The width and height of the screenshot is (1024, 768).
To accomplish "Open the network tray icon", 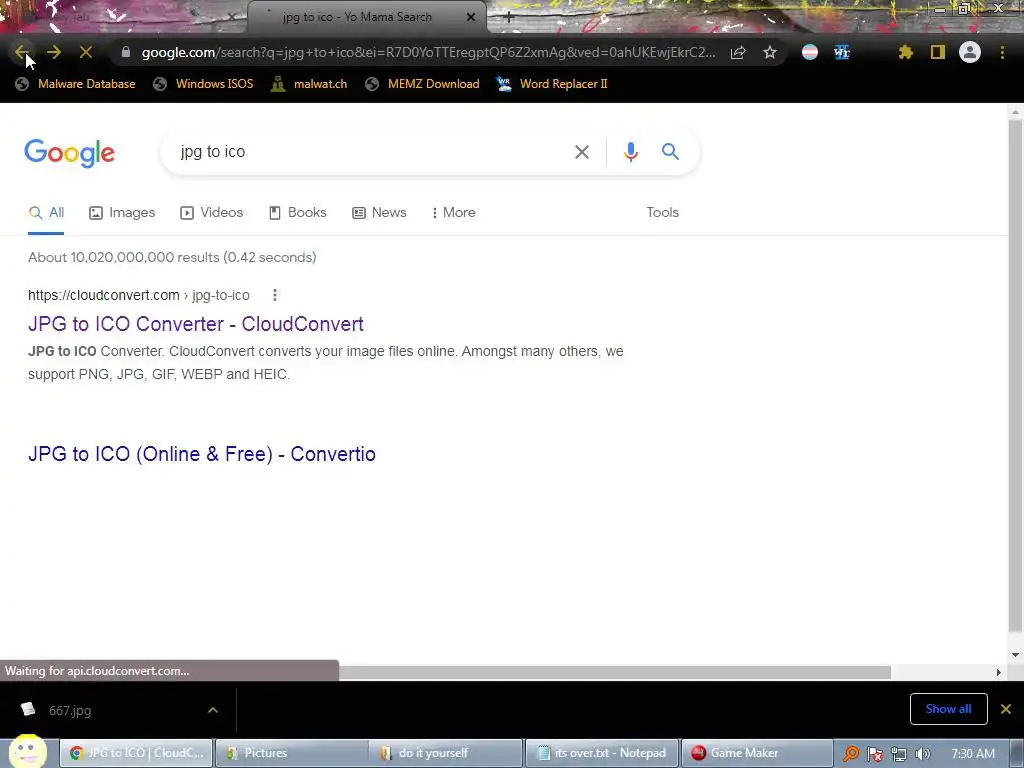I will click(899, 754).
